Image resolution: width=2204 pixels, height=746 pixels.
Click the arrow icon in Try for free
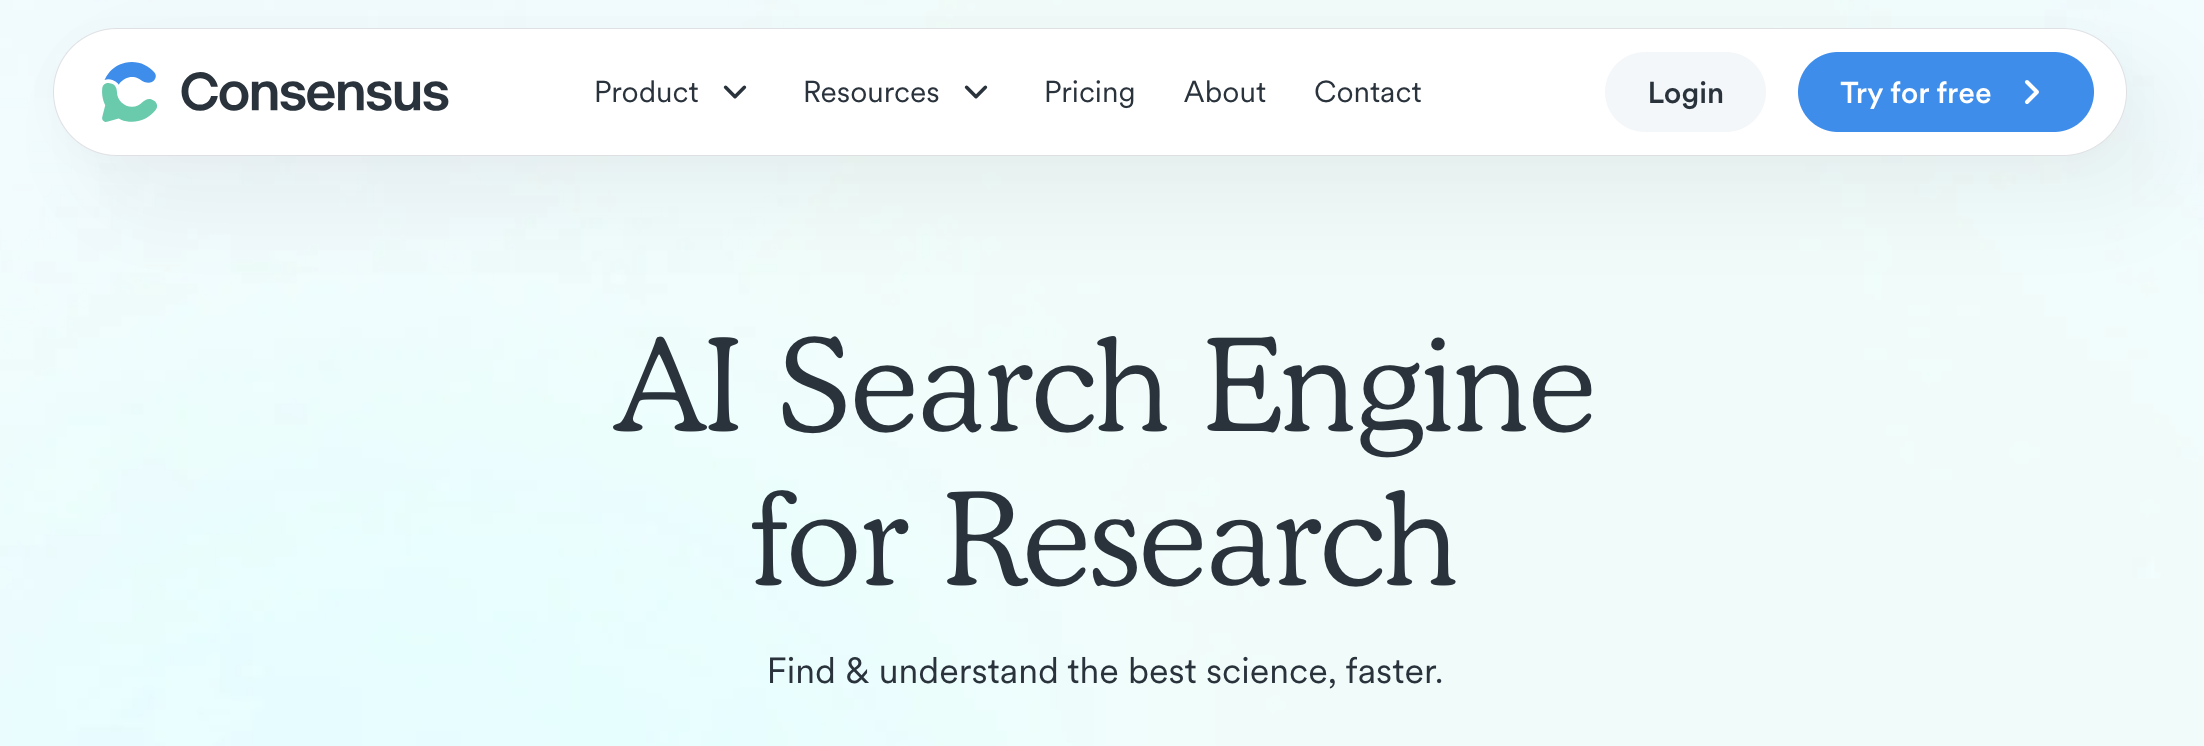tap(2032, 92)
